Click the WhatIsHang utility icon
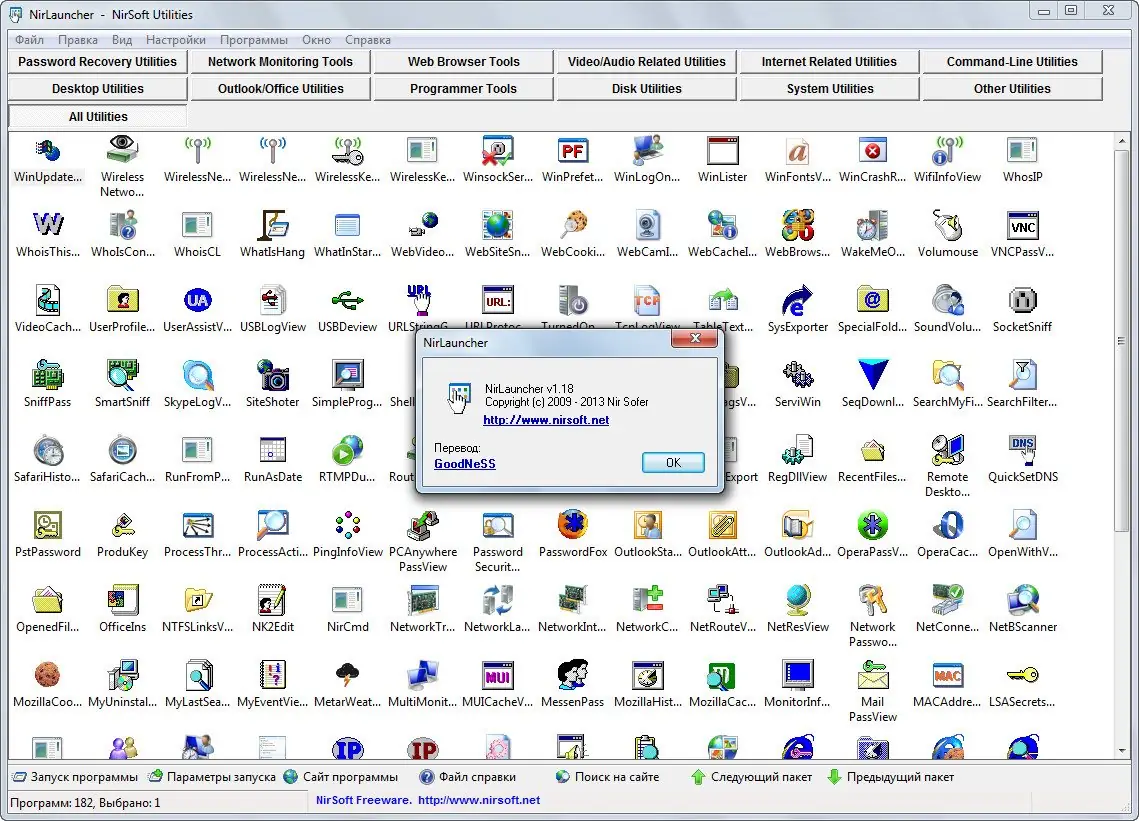 click(x=272, y=225)
